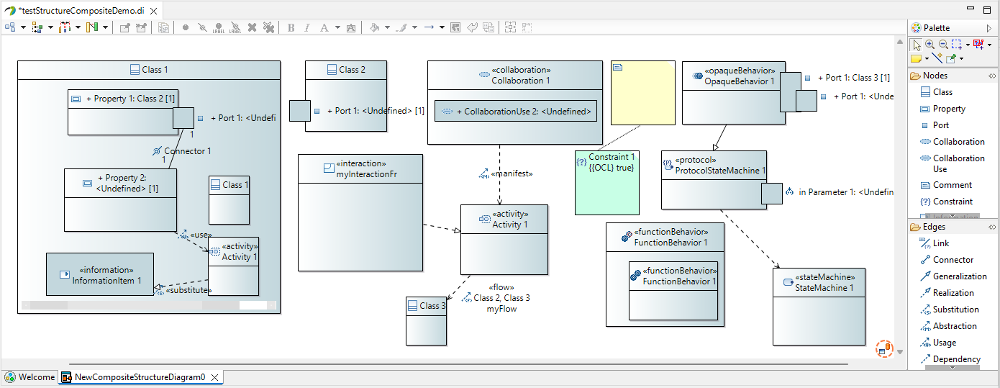
Task: Click the yellow note tool in palette
Action: (x=916, y=58)
